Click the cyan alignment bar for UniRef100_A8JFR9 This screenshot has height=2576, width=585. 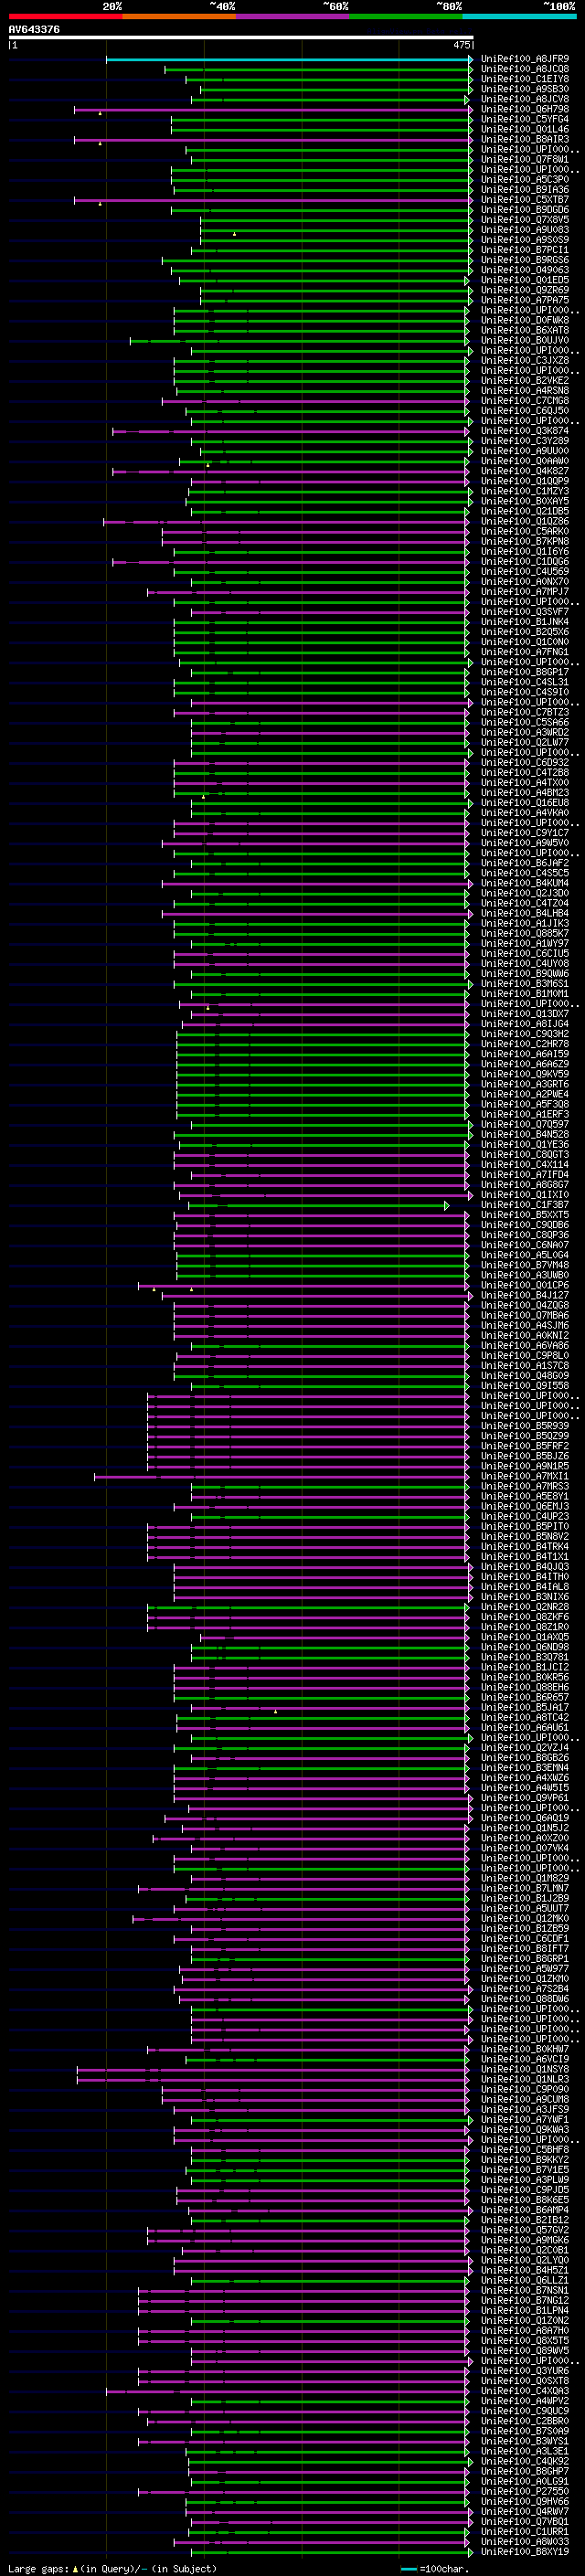click(288, 59)
